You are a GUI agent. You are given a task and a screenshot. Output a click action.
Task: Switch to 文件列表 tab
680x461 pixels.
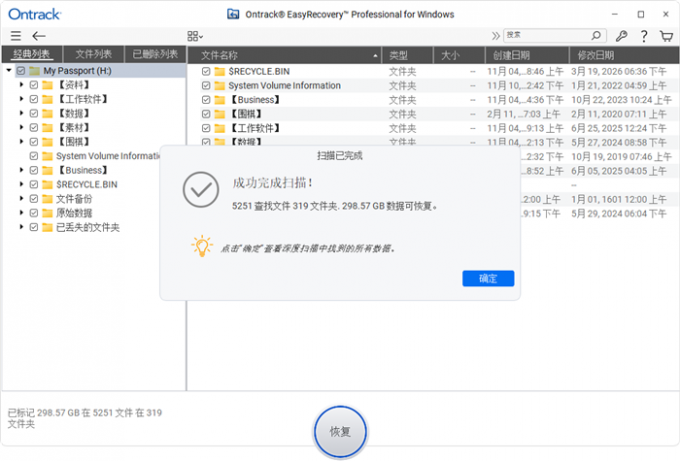click(x=94, y=55)
